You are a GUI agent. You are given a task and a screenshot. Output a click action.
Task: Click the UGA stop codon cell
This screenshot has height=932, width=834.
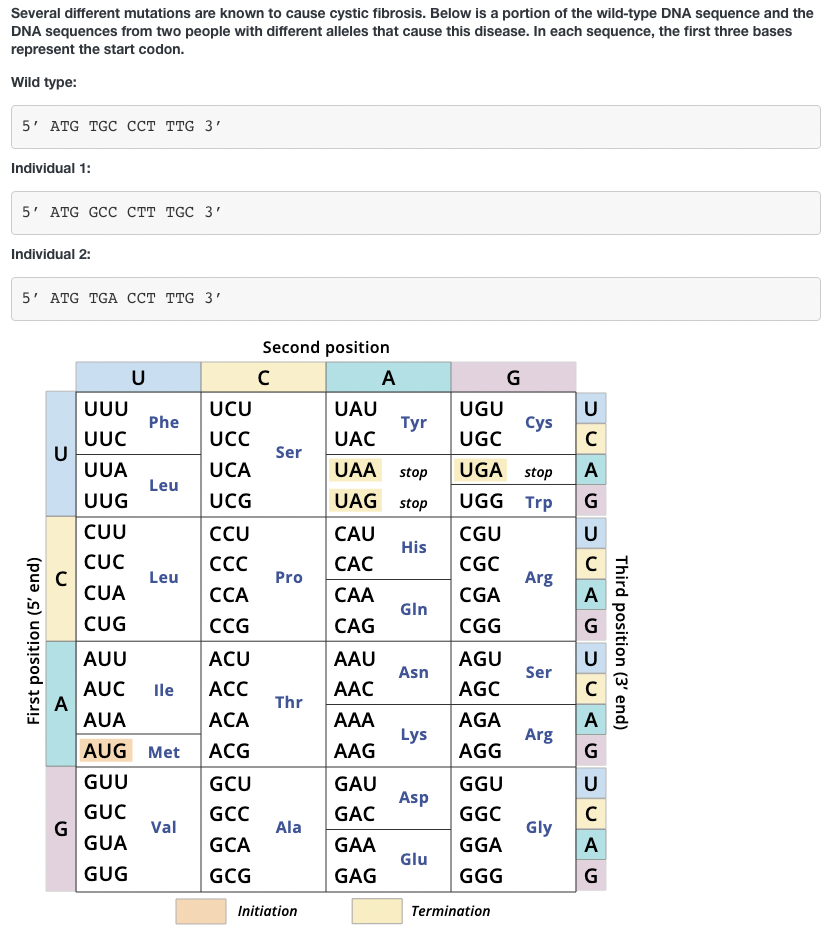click(482, 470)
